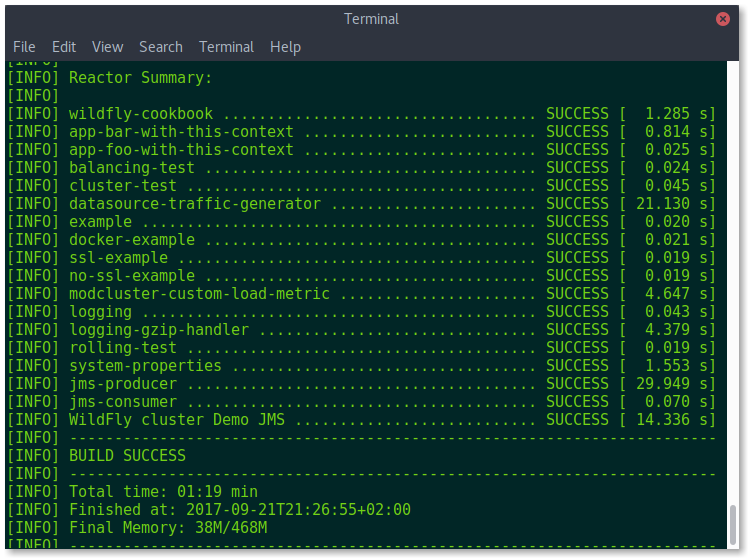Open the View menu
The width and height of the screenshot is (748, 558).
(107, 47)
